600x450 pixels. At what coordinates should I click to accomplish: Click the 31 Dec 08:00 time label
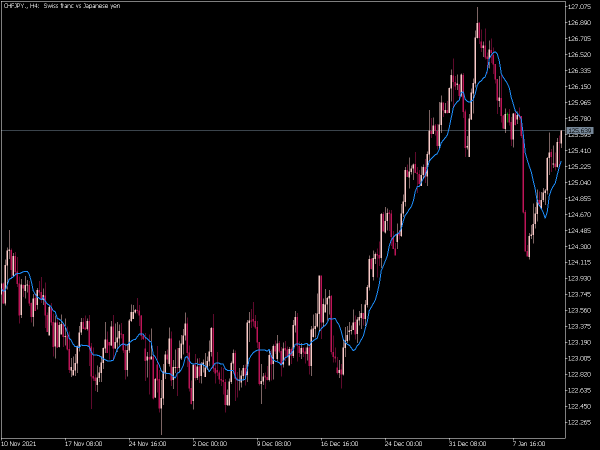click(x=467, y=444)
